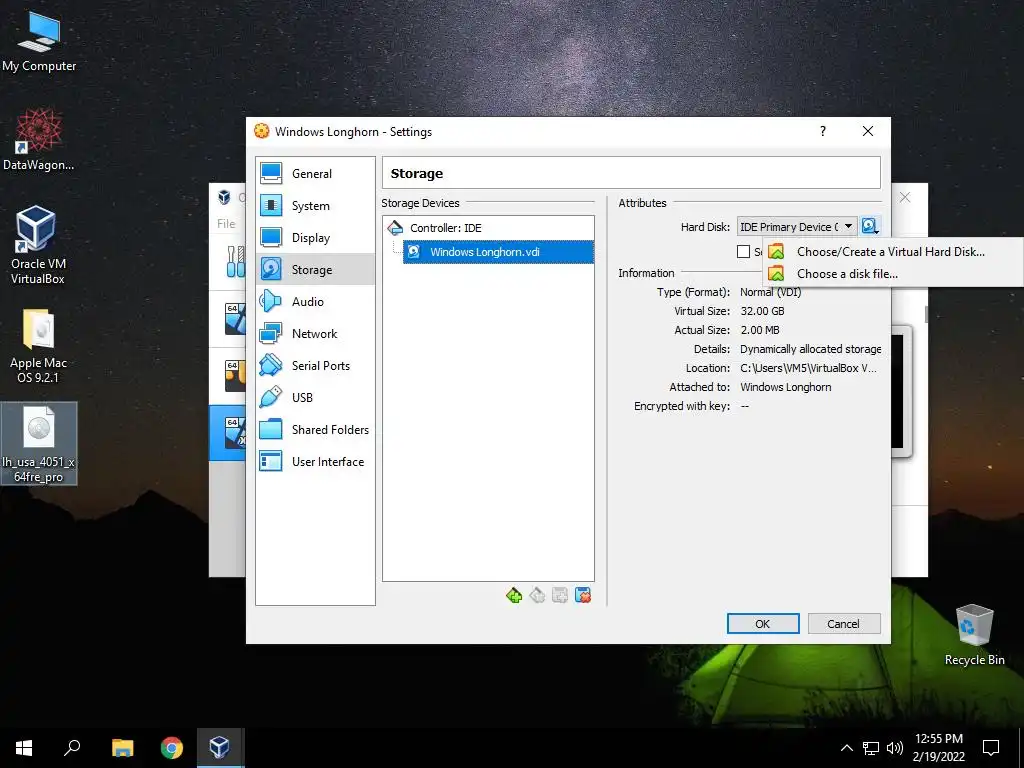Viewport: 1024px width, 768px height.
Task: Open the Shared Folders settings category
Action: click(x=315, y=430)
